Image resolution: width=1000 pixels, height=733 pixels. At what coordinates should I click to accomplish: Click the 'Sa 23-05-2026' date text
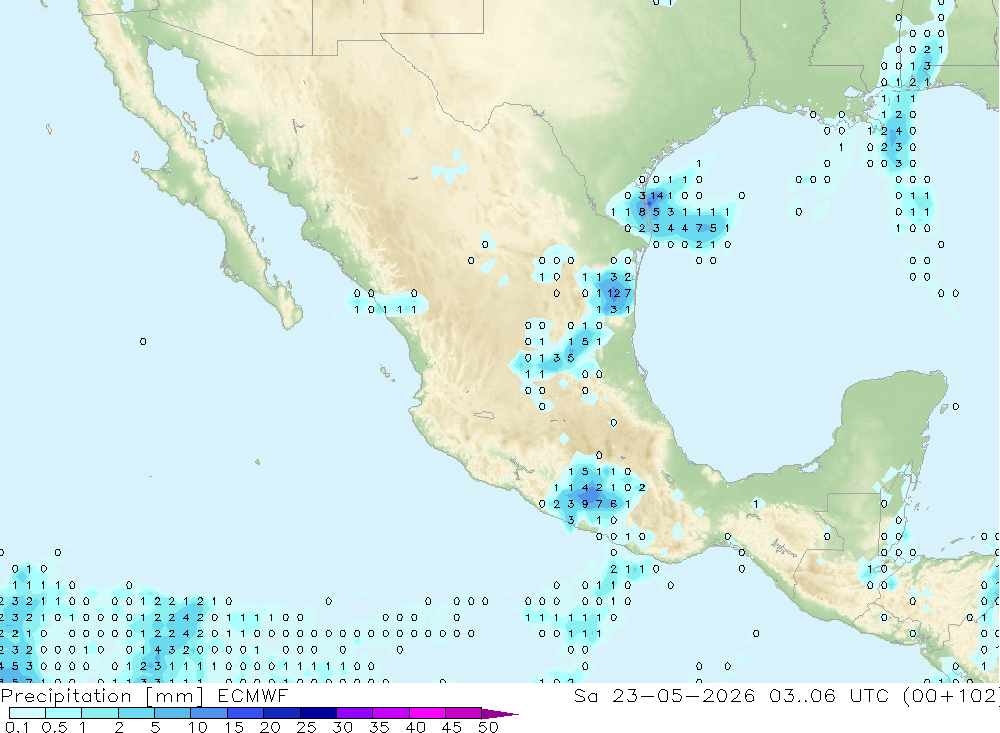(665, 696)
